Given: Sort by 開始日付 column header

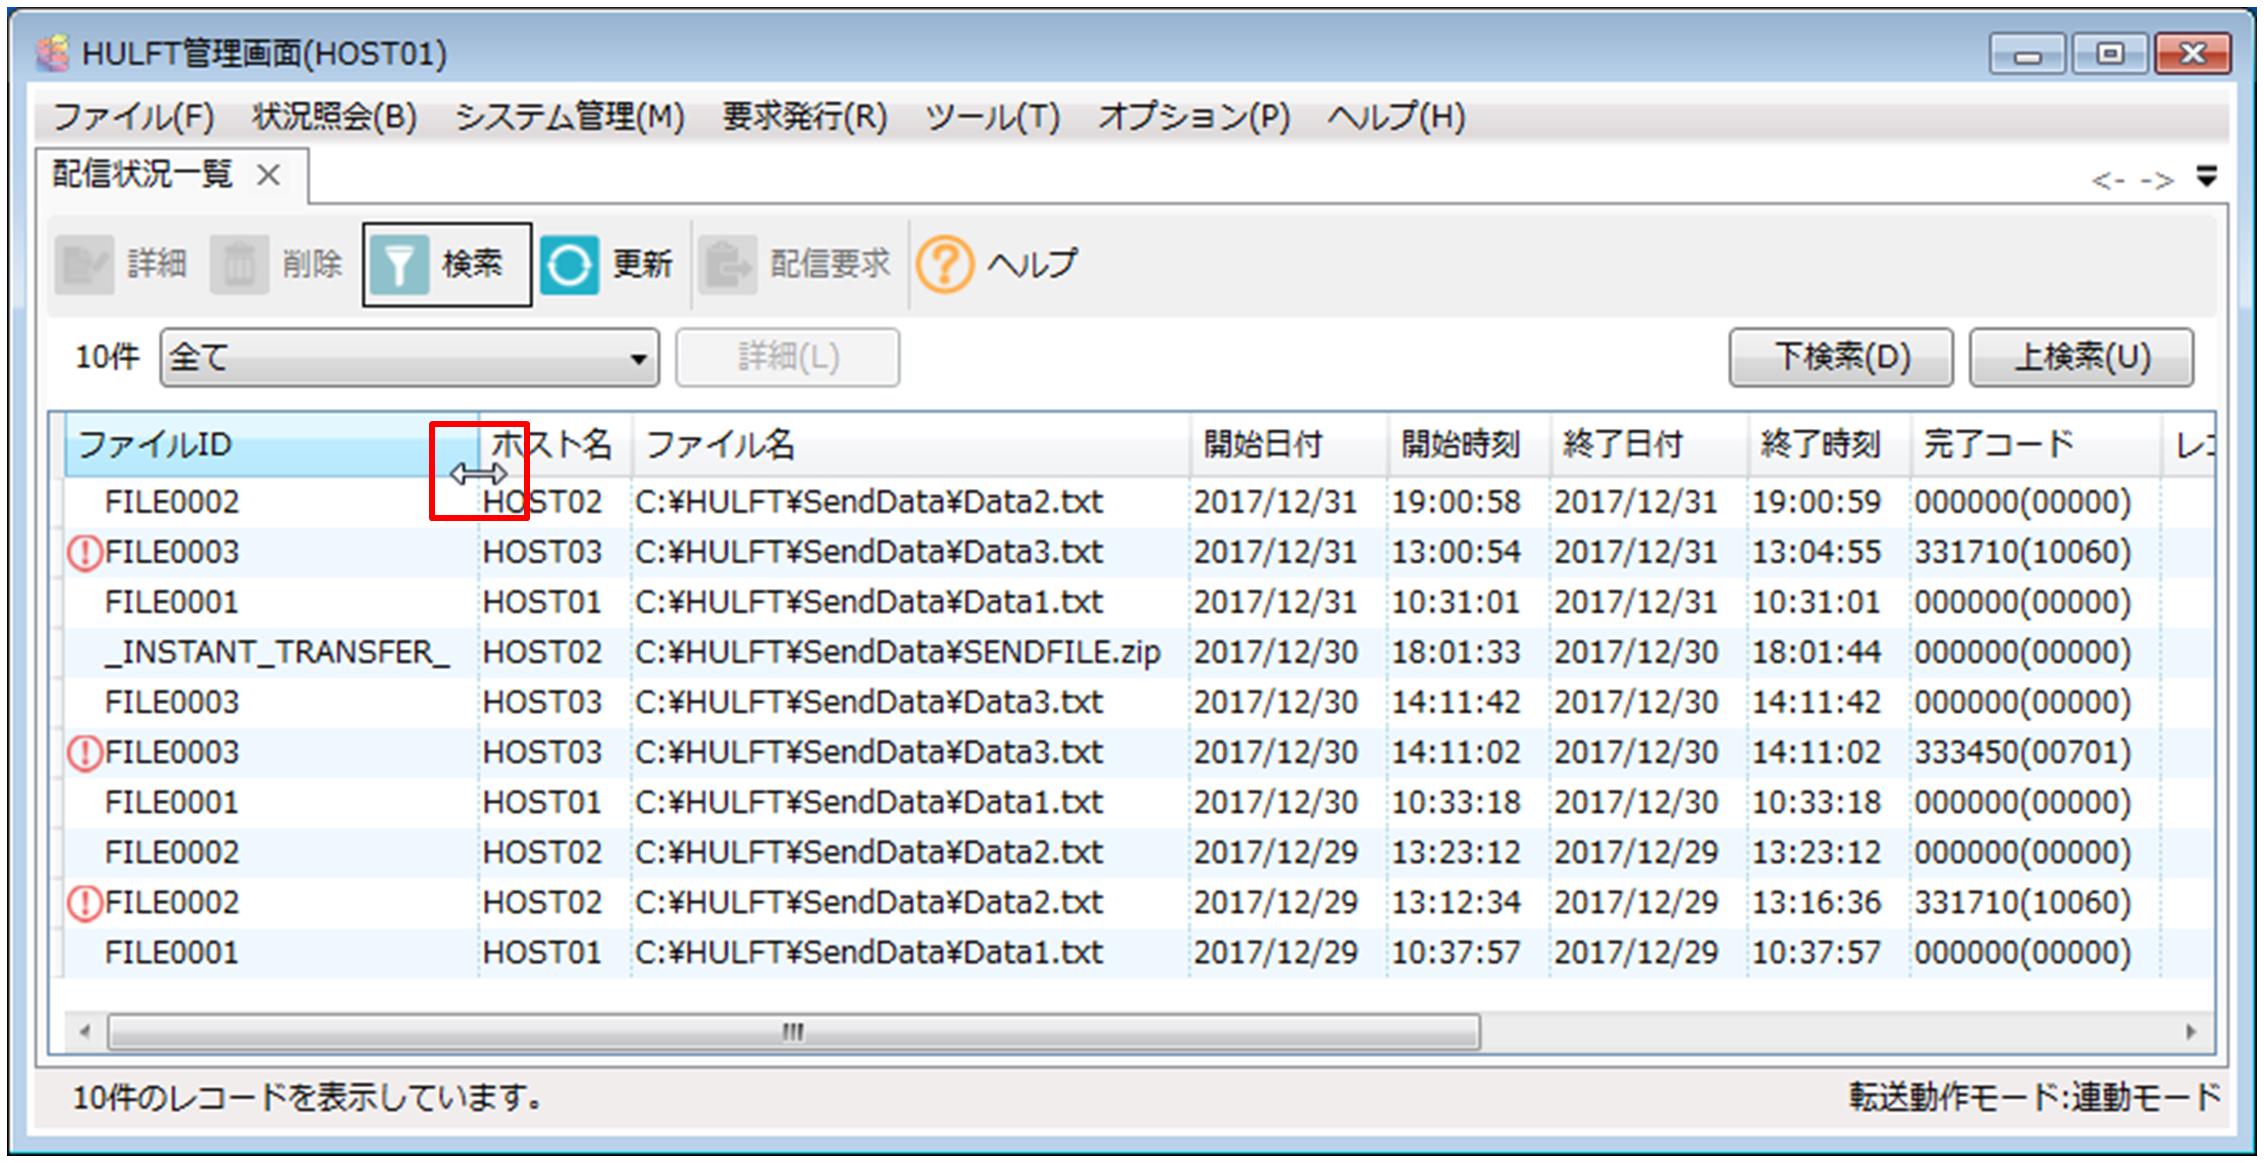Looking at the screenshot, I should (1289, 444).
